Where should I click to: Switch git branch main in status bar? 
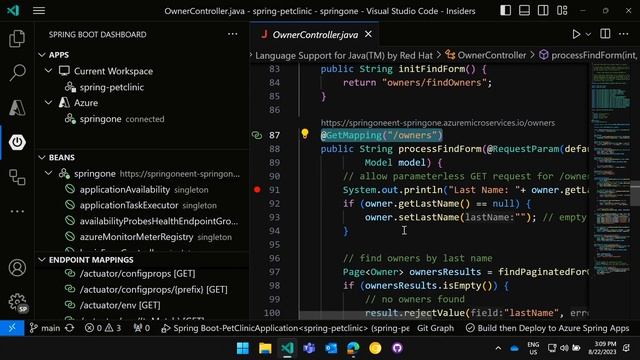click(x=45, y=328)
